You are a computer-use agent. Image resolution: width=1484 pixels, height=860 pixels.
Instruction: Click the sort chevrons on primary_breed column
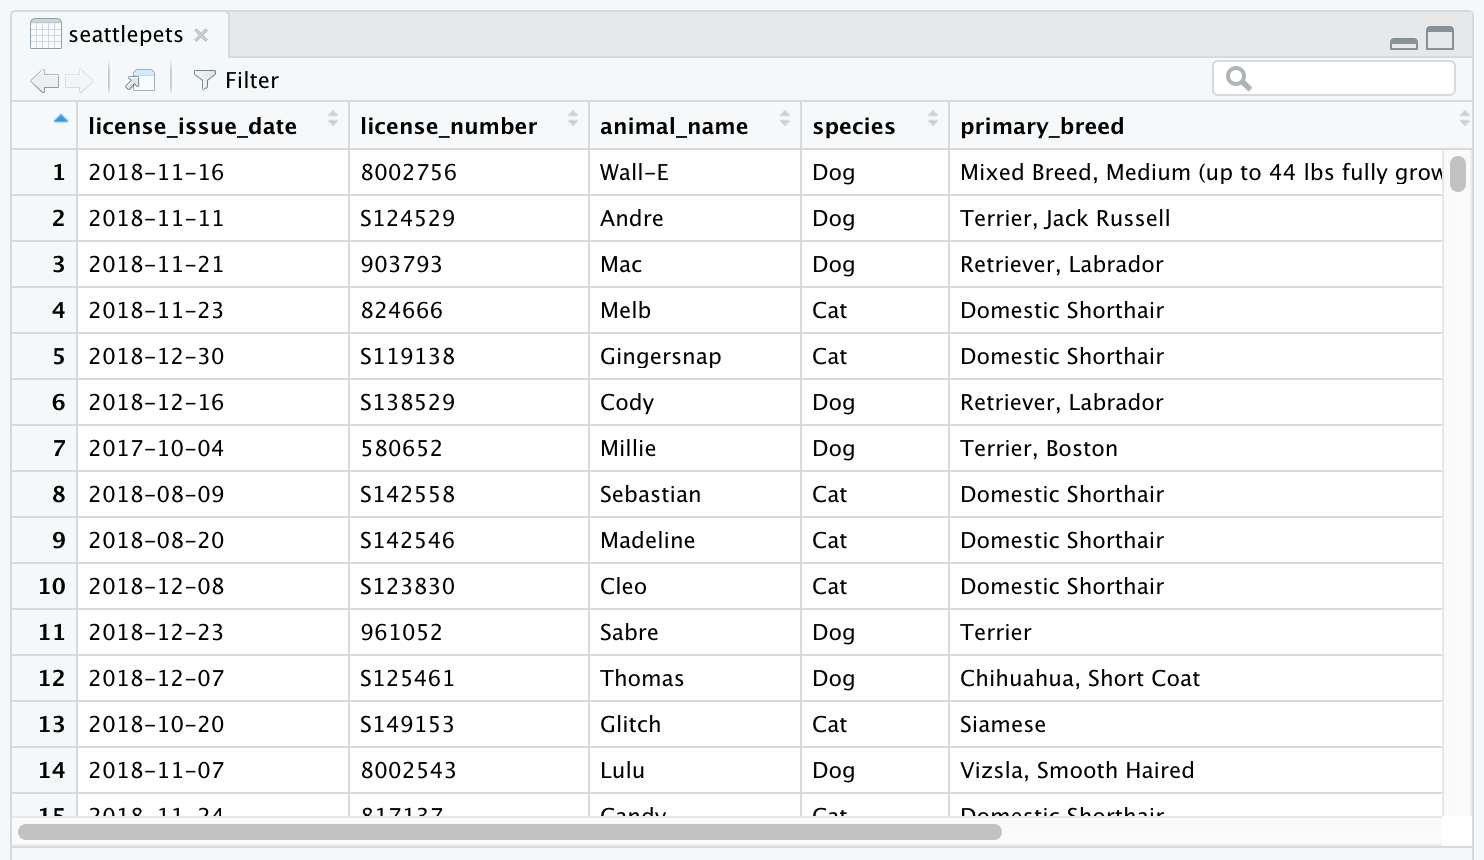point(1464,118)
